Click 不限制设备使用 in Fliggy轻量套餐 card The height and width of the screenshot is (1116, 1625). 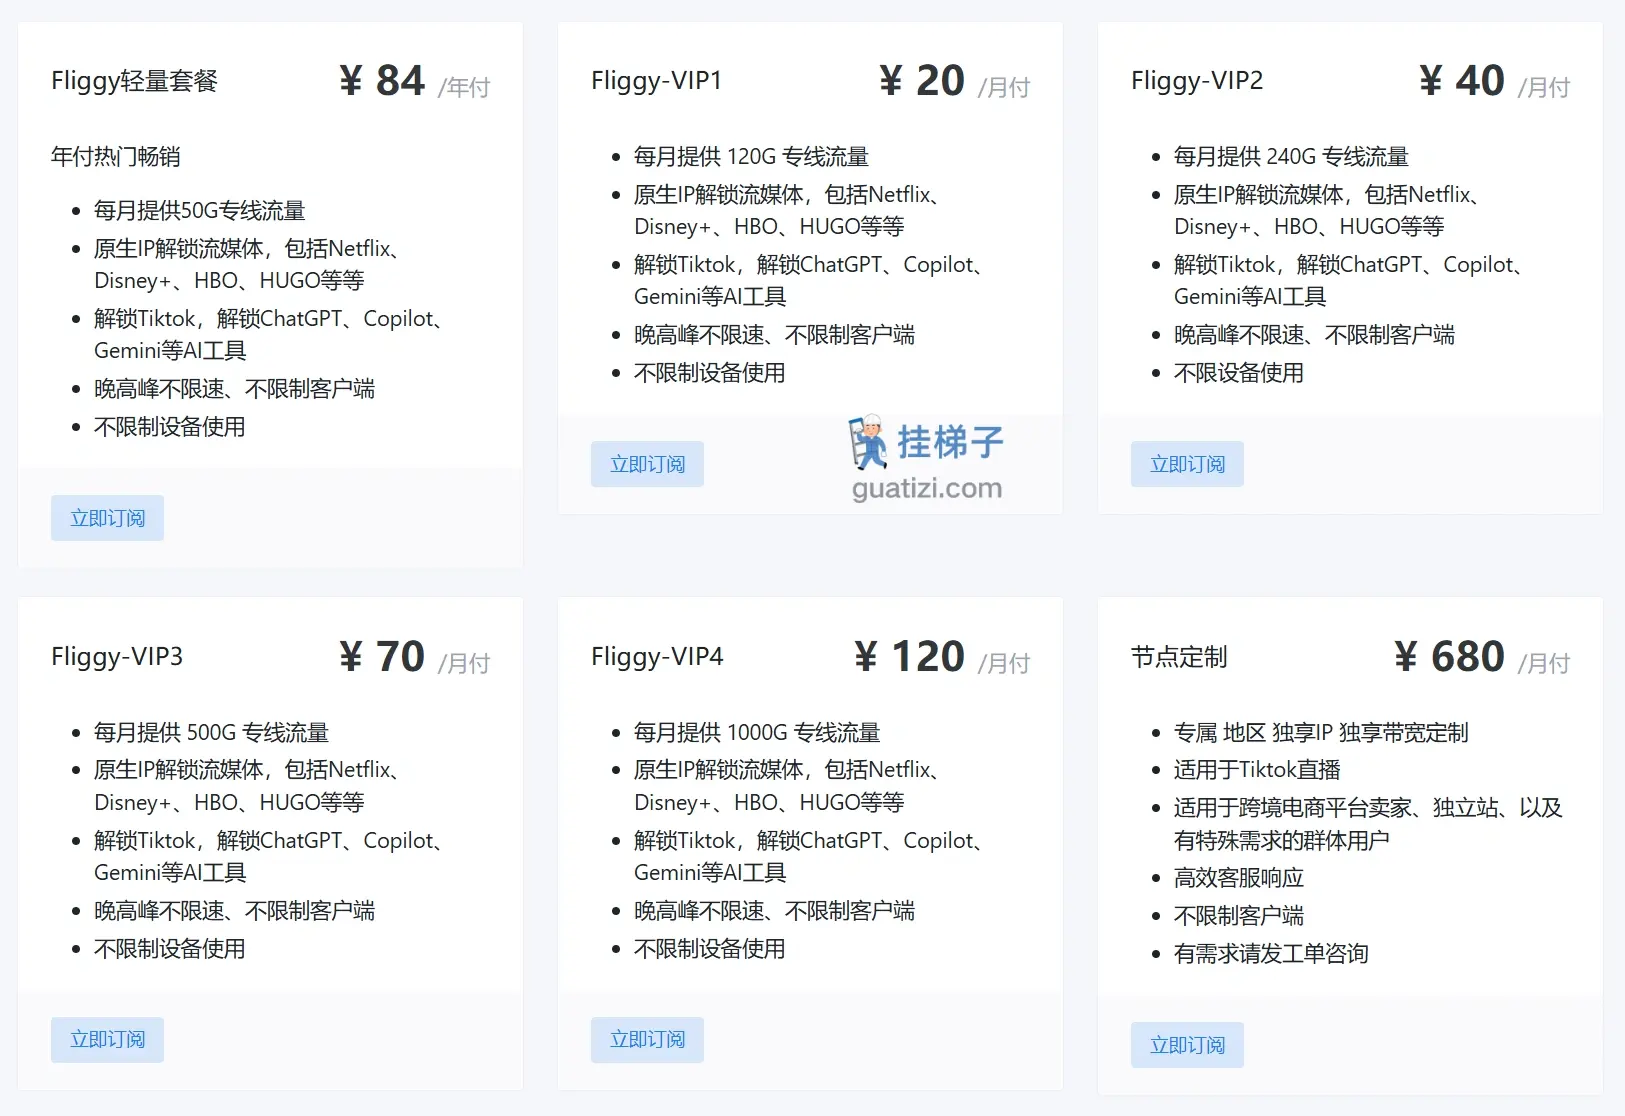(x=170, y=427)
